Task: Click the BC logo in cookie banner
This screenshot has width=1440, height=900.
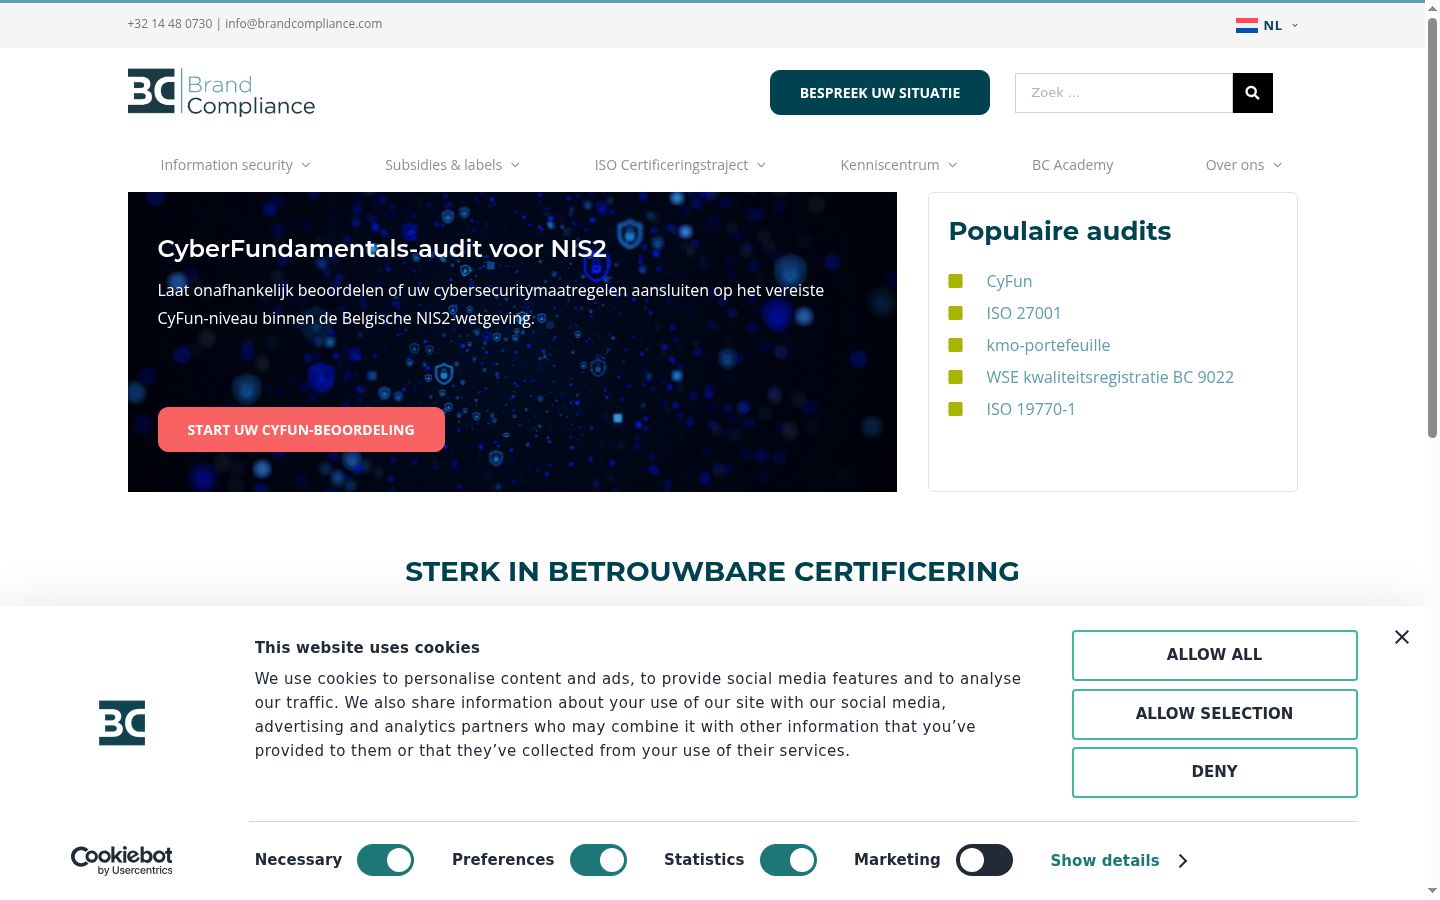Action: 122,723
